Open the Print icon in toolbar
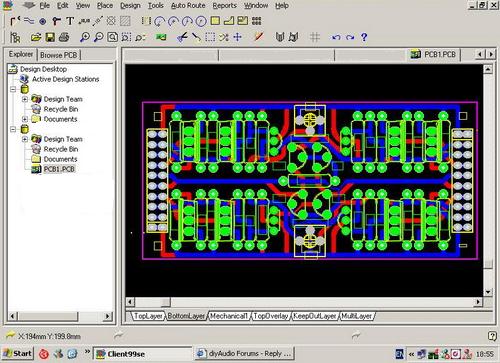Image resolution: width=500 pixels, height=363 pixels. [64, 37]
